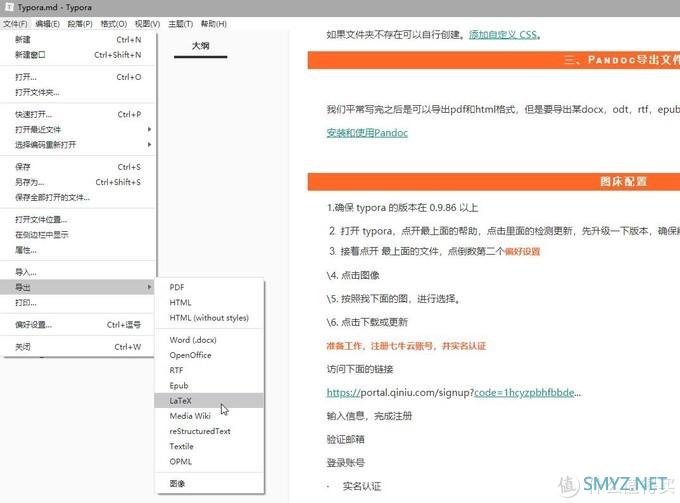Choose 导入... menu entry
This screenshot has width=680, height=503.
click(x=78, y=272)
